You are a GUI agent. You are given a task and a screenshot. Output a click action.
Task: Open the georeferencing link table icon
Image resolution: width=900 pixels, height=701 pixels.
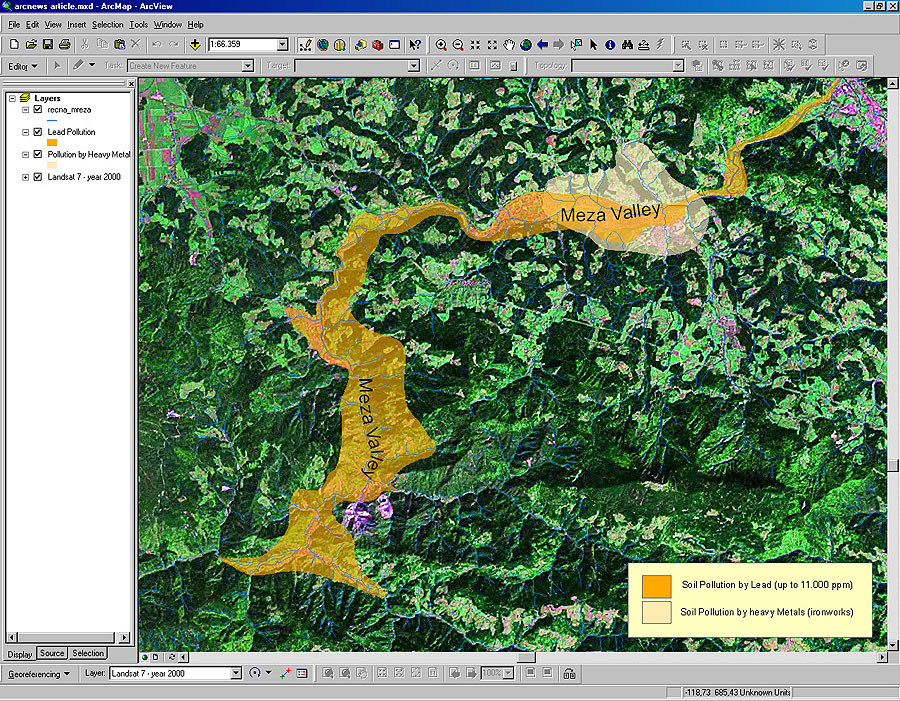302,673
